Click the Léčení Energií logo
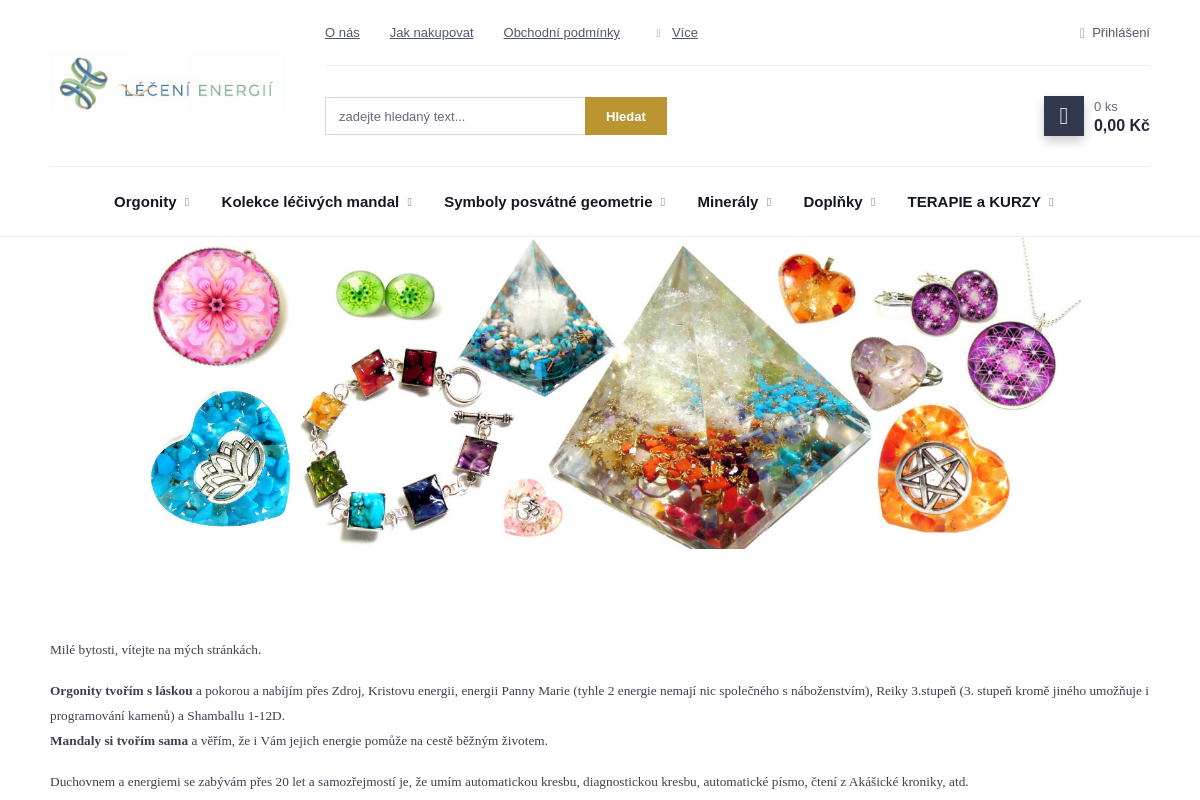Viewport: 1200px width, 800px height. 167,83
